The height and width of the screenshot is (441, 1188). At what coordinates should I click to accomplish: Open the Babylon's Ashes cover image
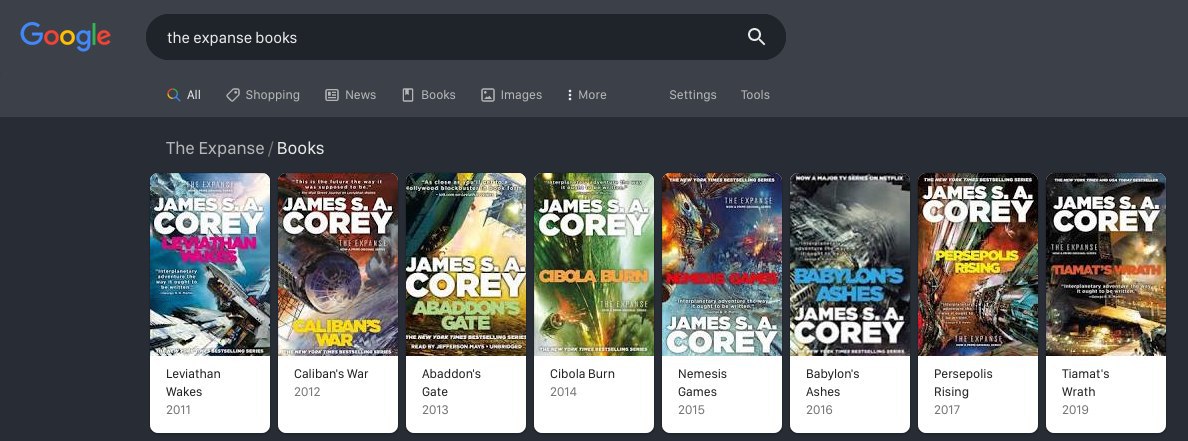point(850,264)
